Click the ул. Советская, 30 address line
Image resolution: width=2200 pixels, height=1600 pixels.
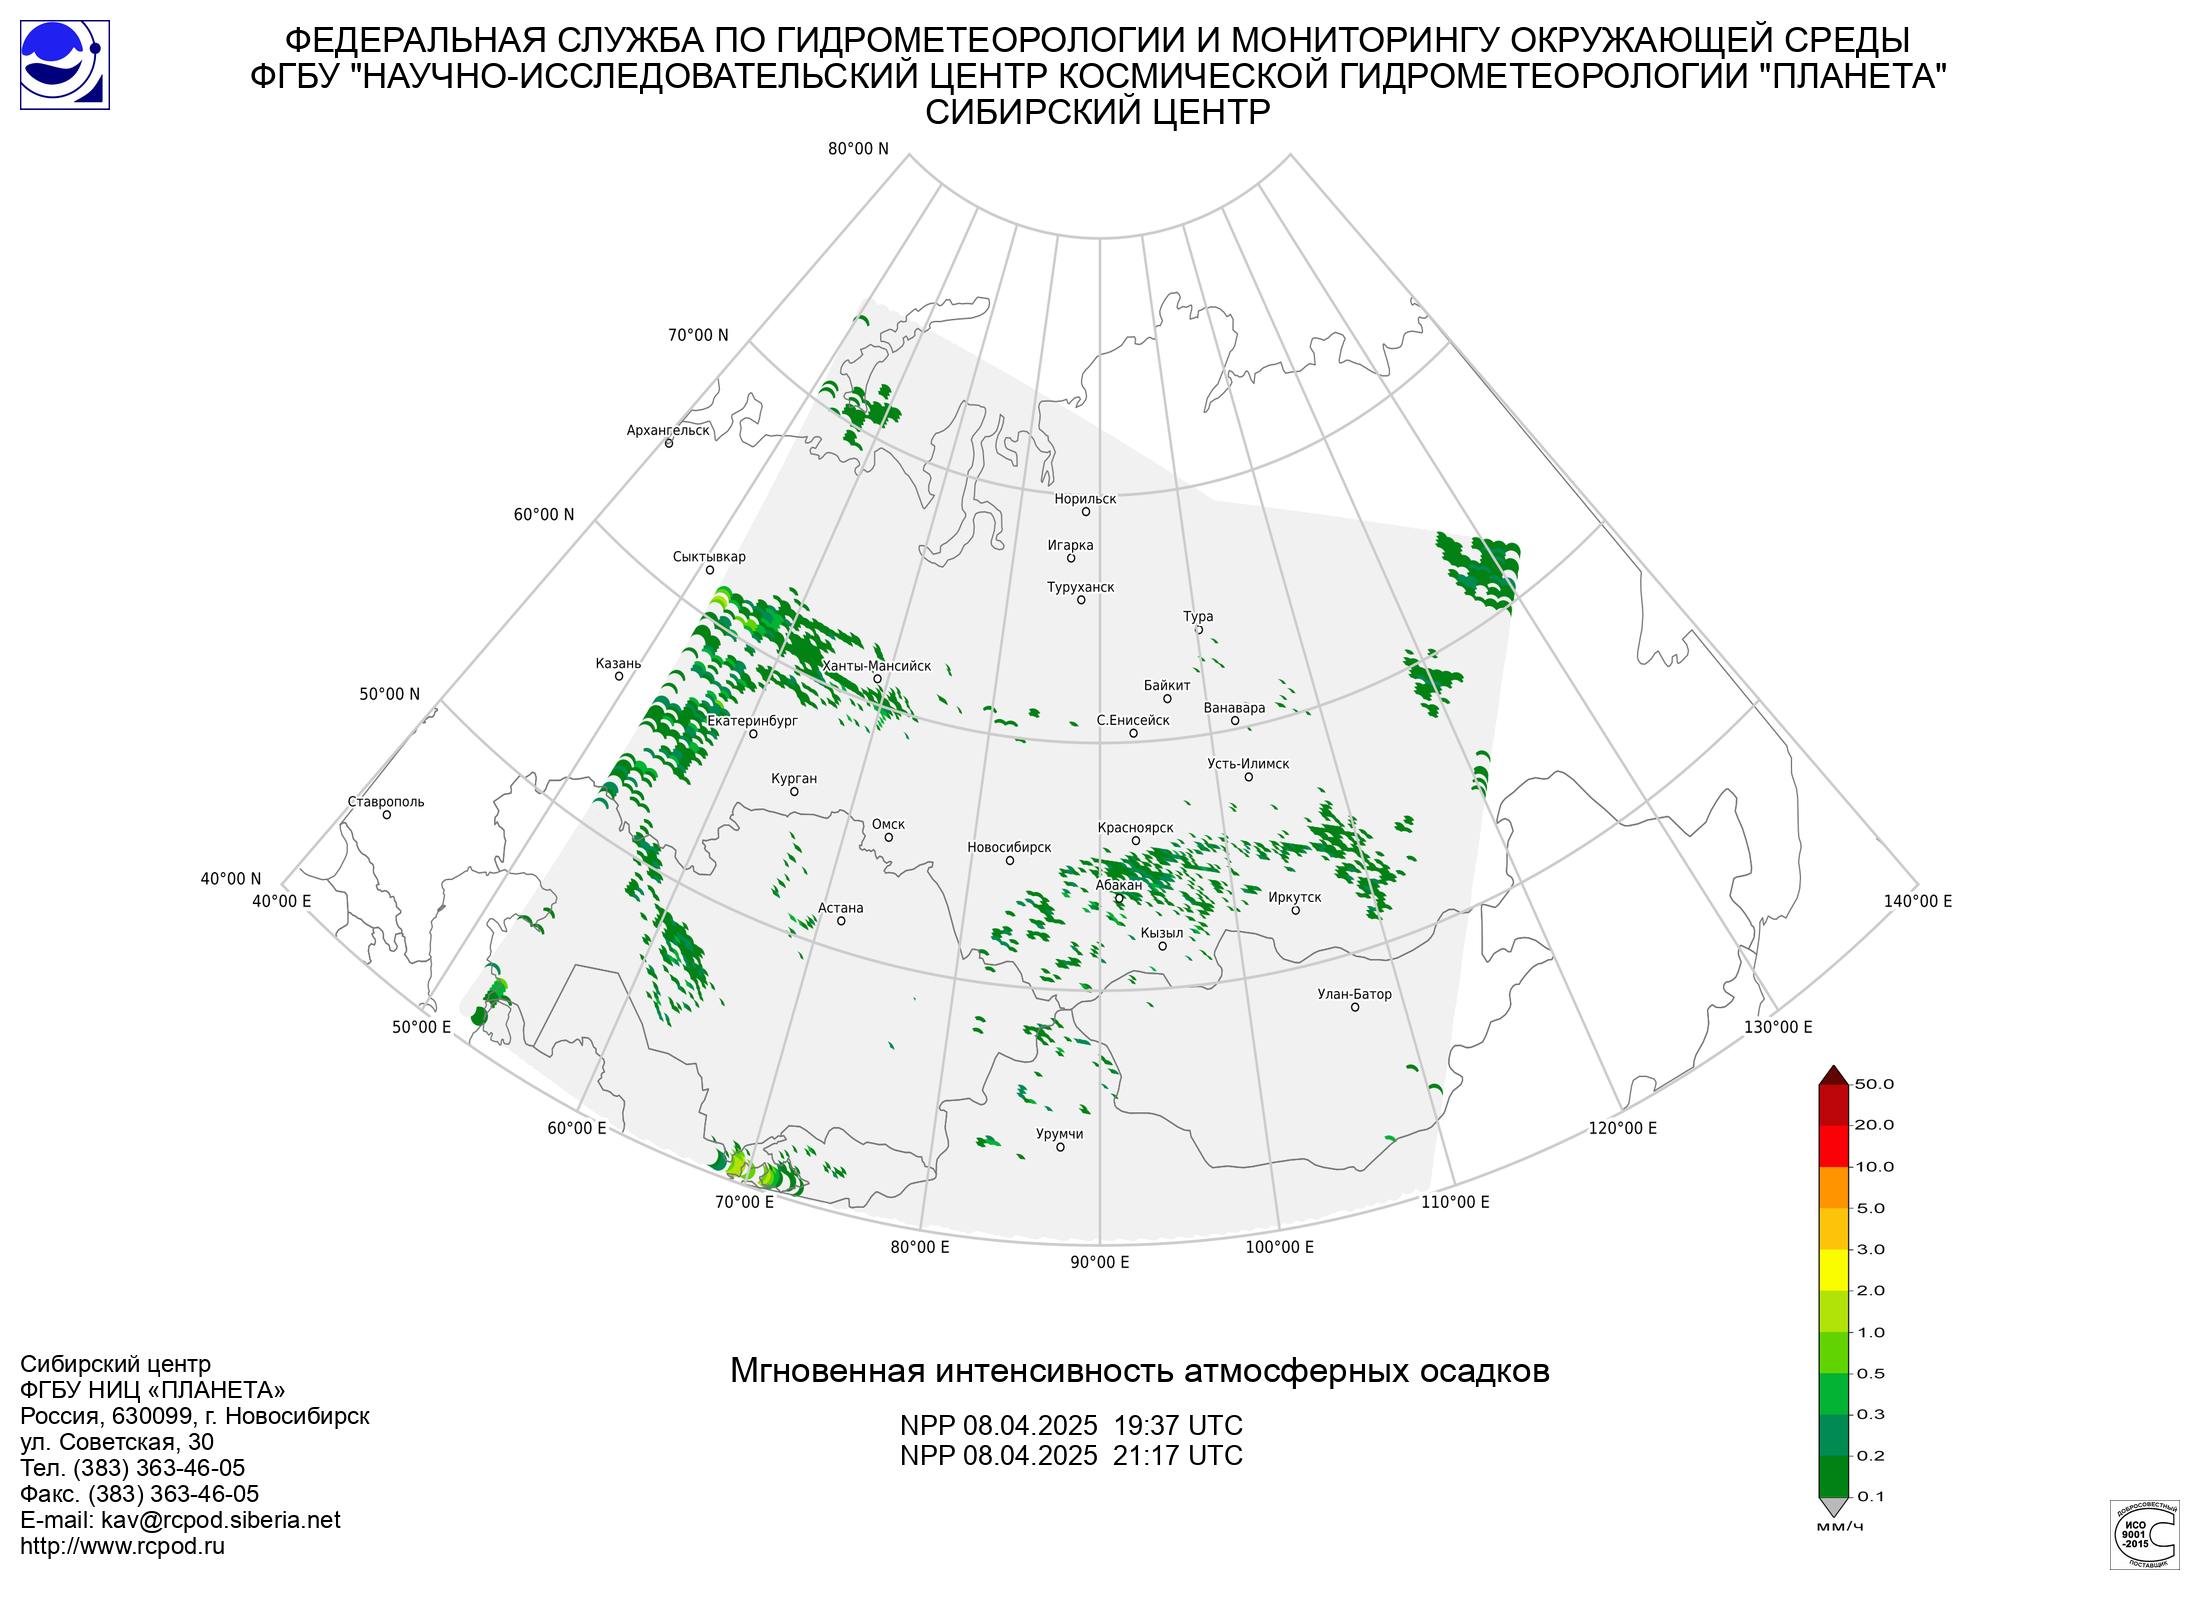click(x=117, y=1442)
